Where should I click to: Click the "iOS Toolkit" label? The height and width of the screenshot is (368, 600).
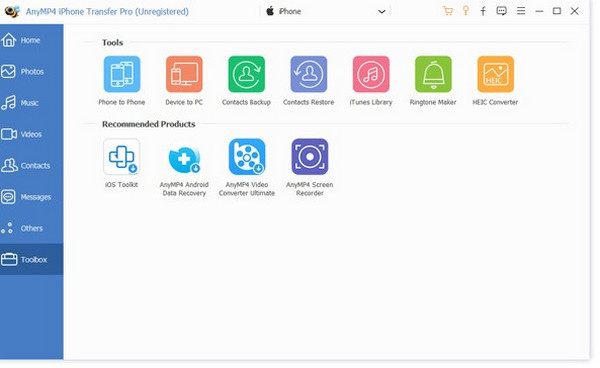(121, 184)
